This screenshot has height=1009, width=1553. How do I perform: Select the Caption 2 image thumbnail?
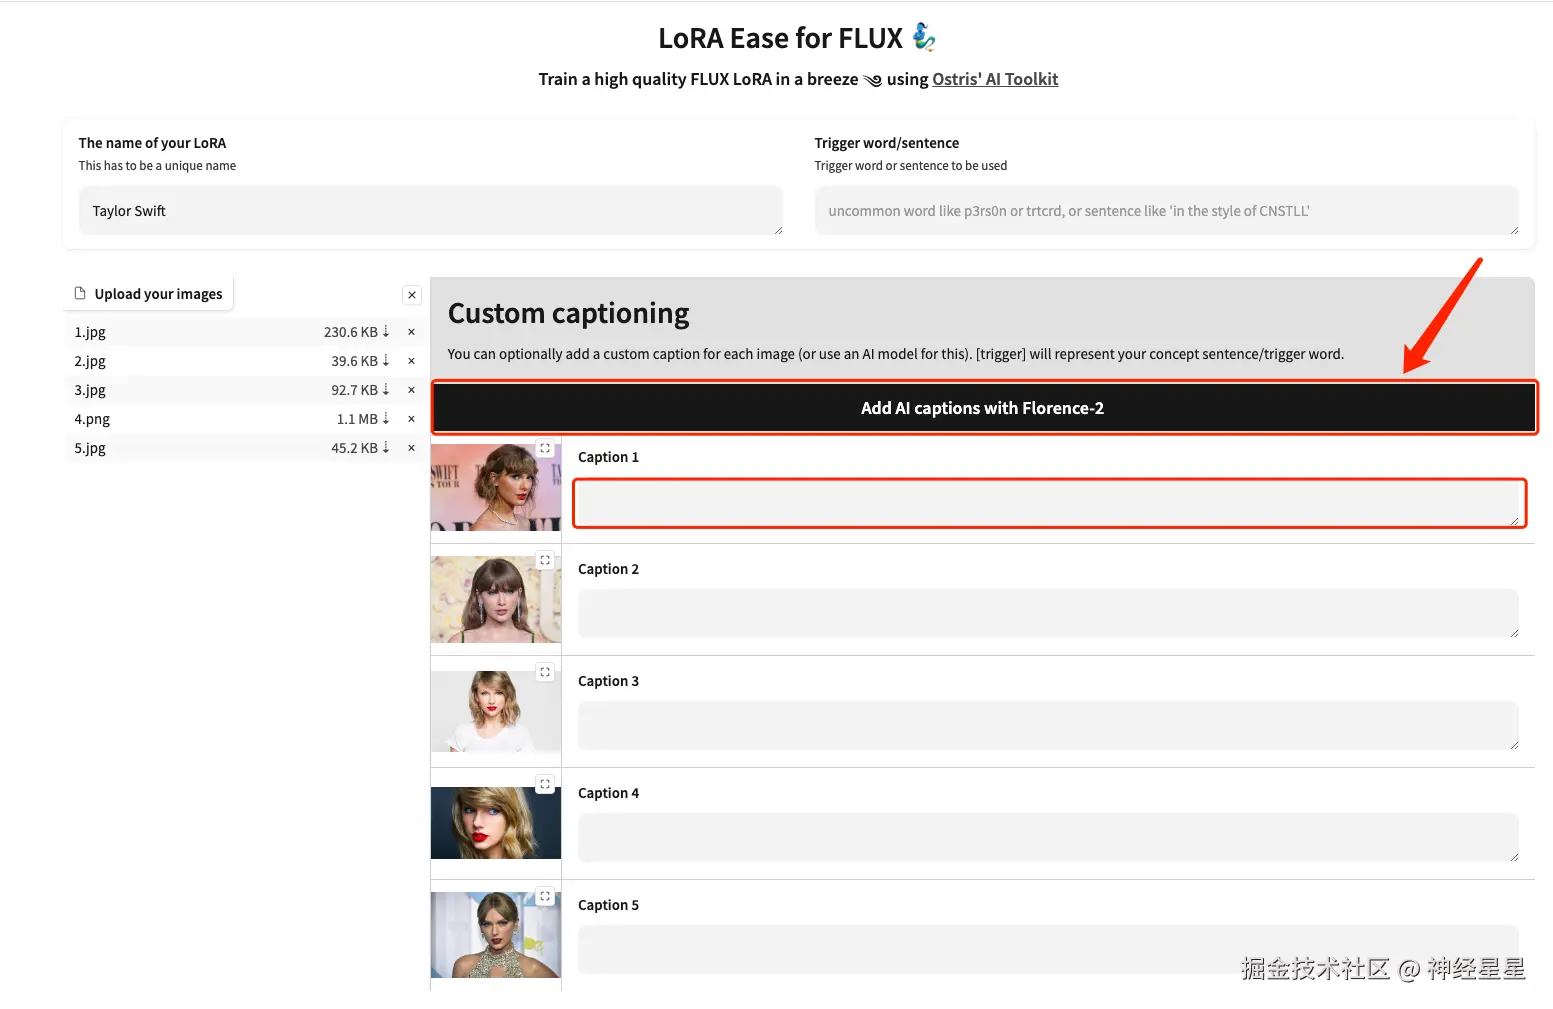[x=496, y=599]
